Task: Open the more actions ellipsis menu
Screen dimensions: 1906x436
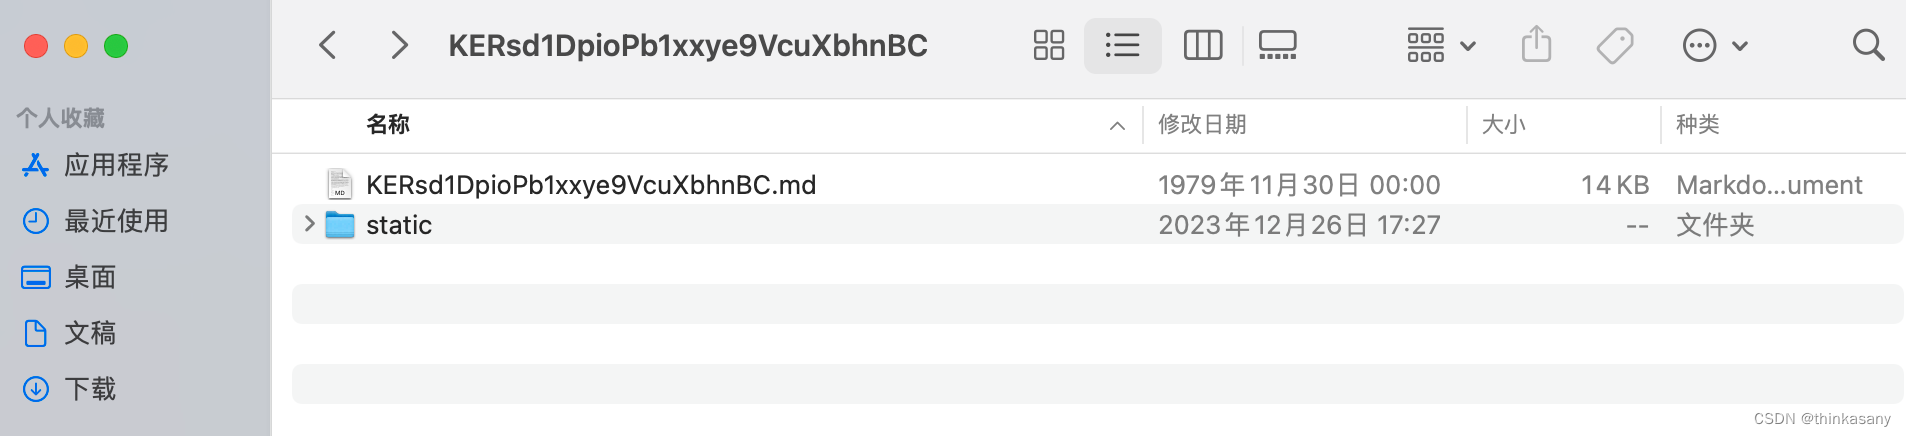Action: [1715, 45]
